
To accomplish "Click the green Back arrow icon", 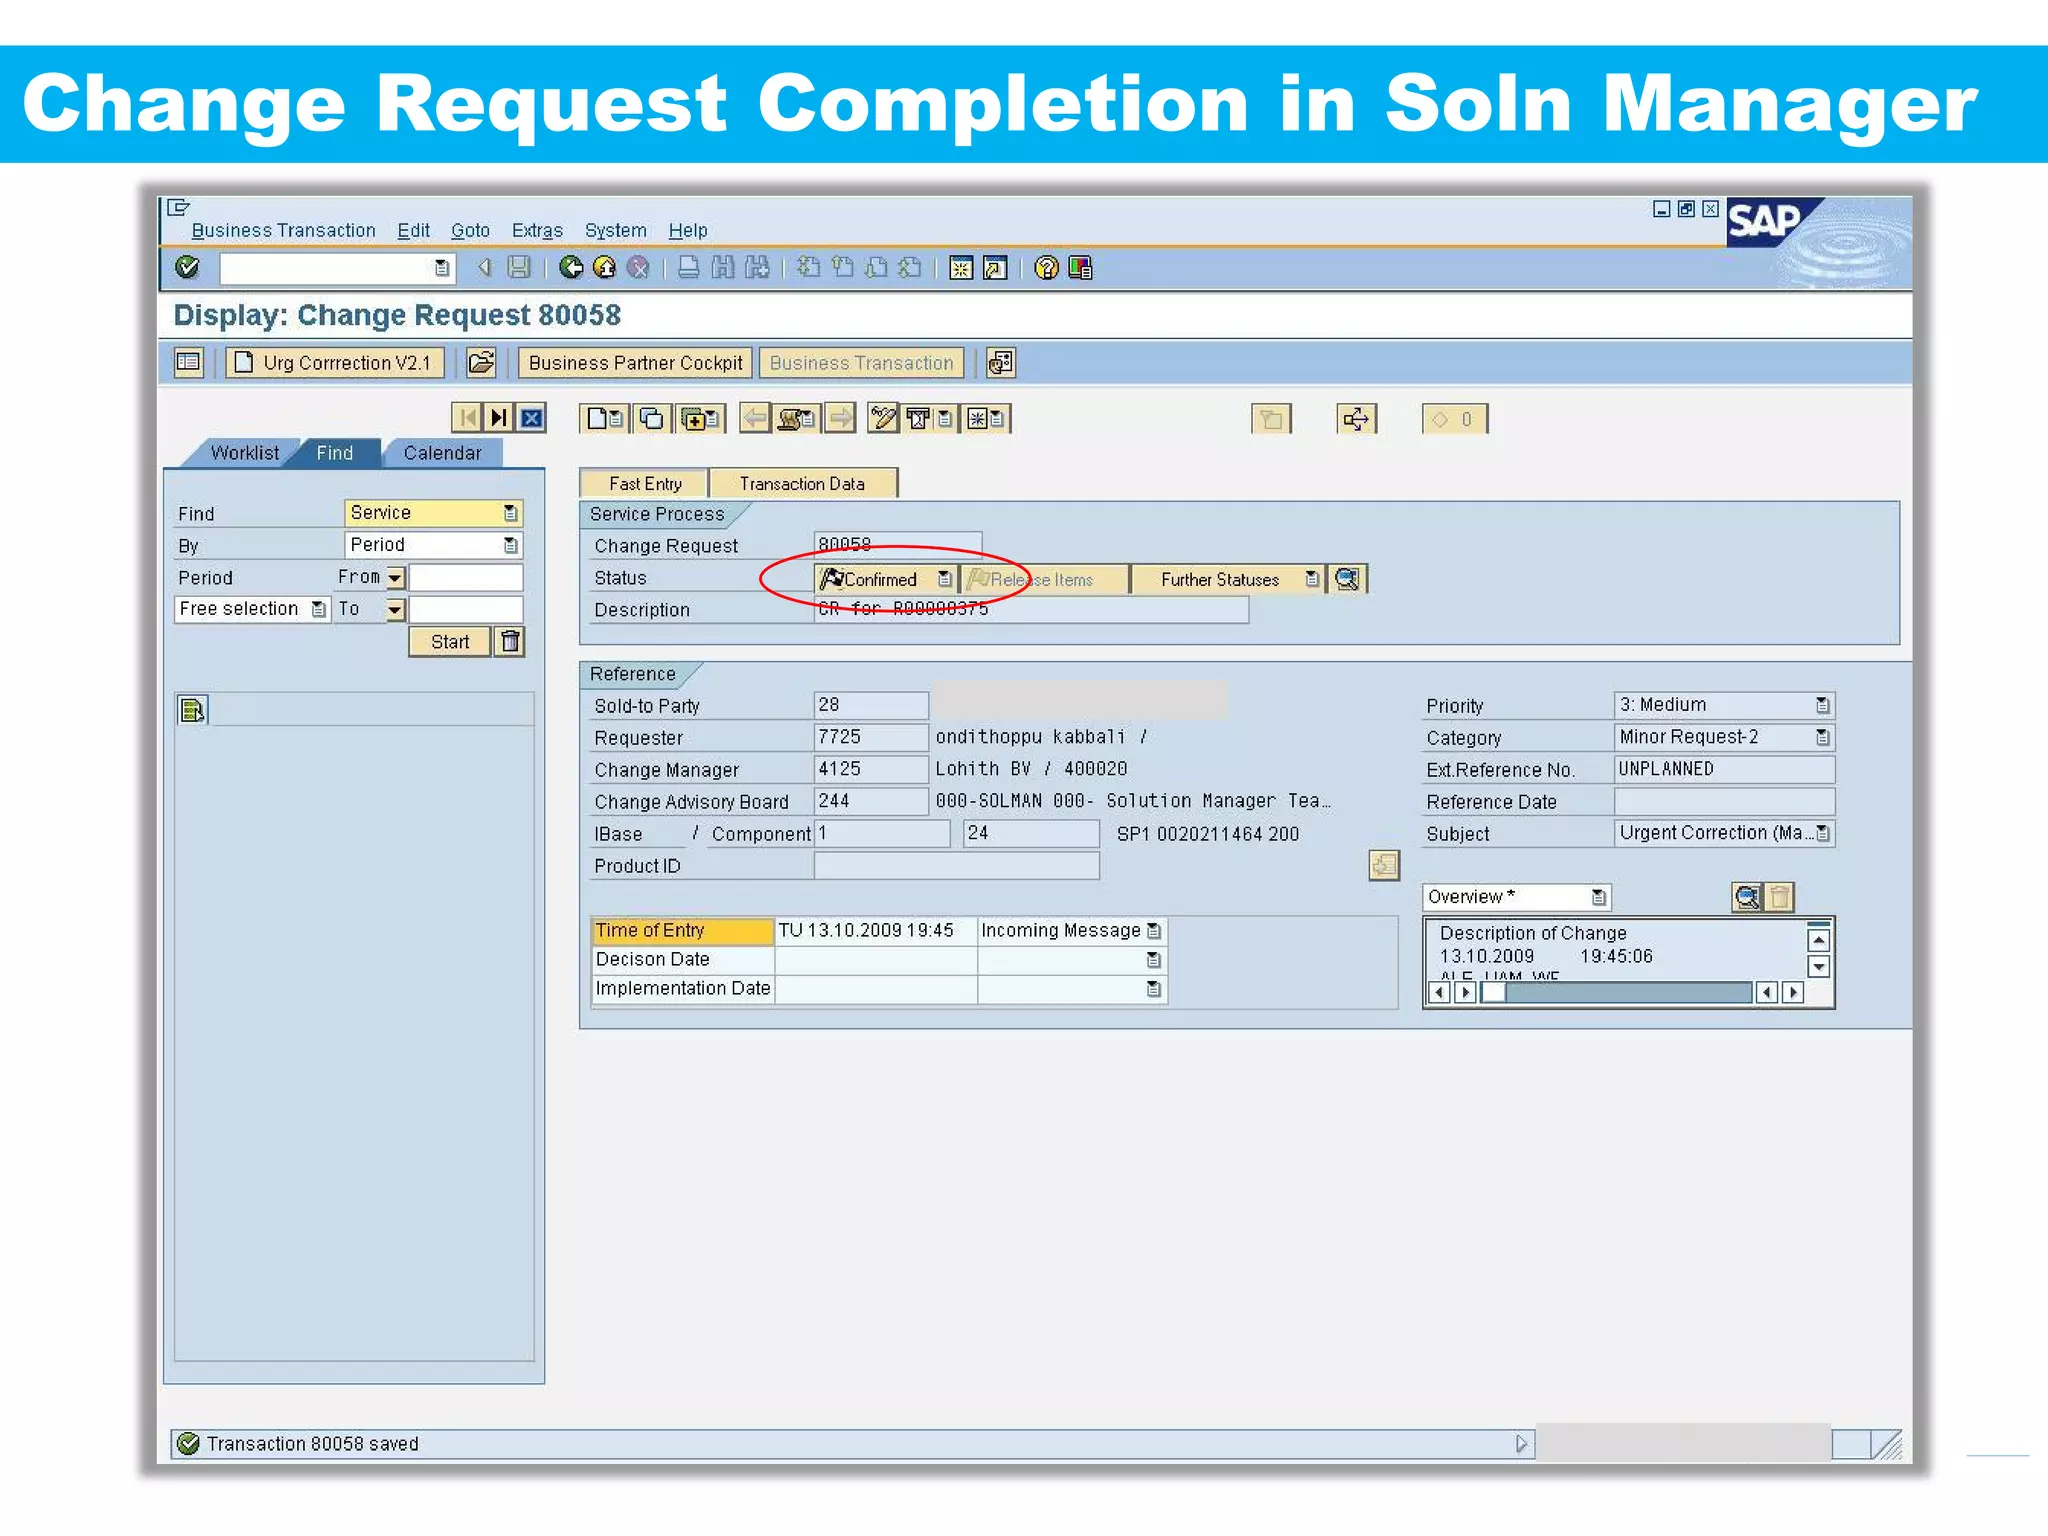I will (x=571, y=267).
